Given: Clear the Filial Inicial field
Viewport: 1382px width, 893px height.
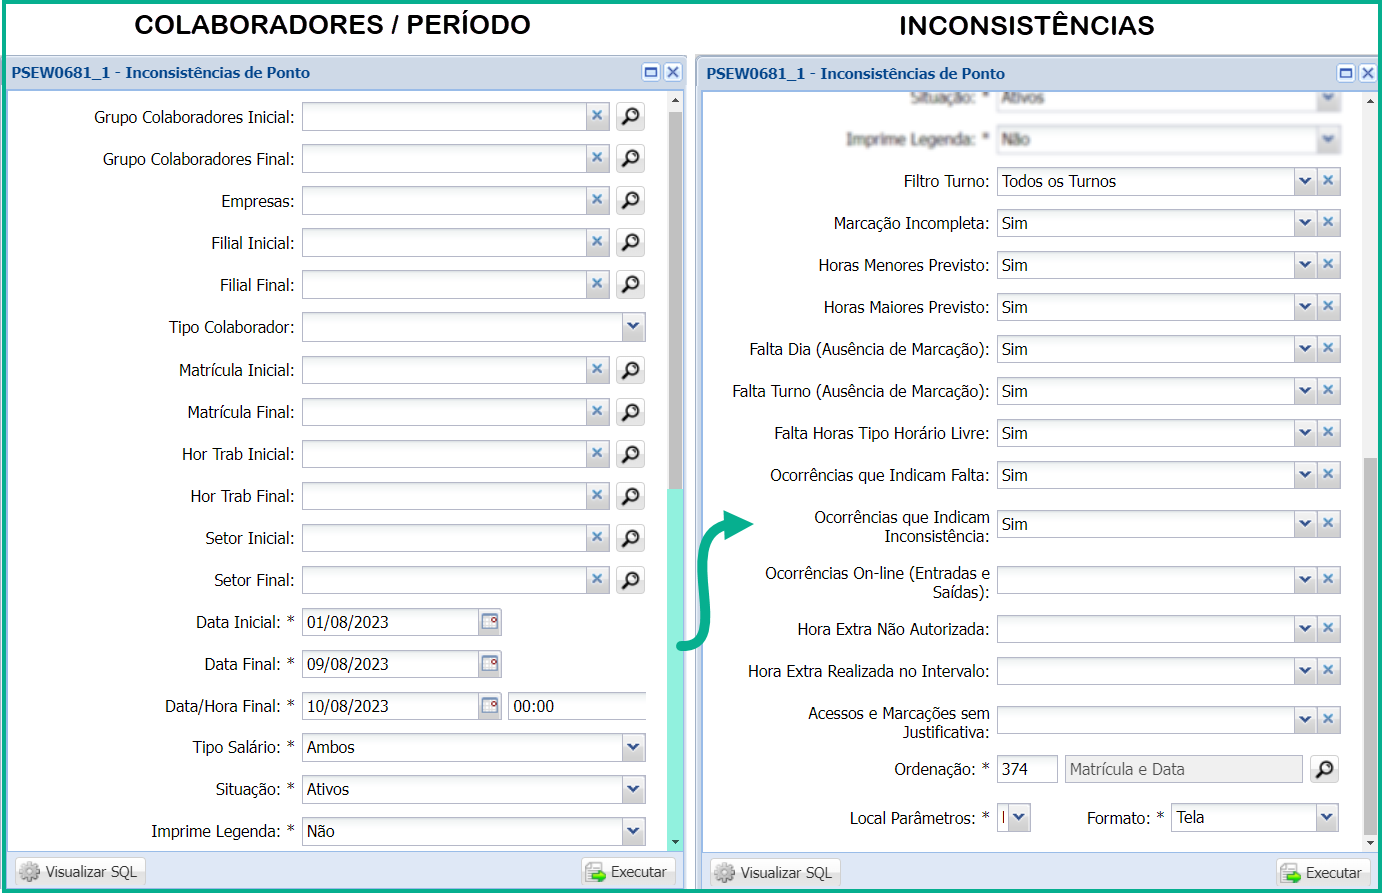Looking at the screenshot, I should point(597,242).
